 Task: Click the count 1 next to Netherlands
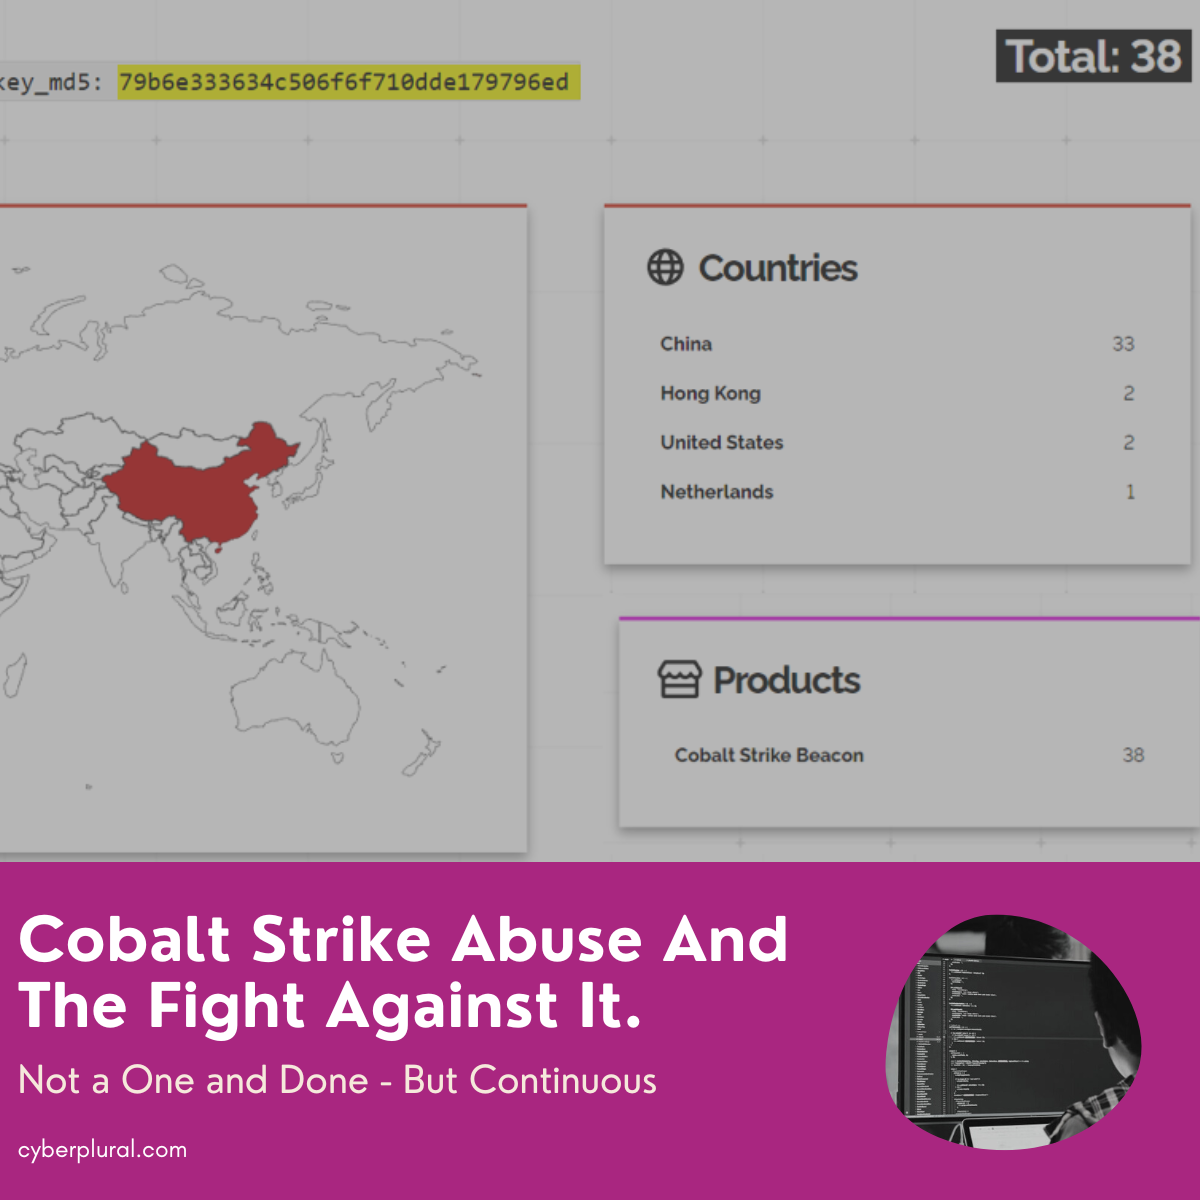click(1130, 491)
